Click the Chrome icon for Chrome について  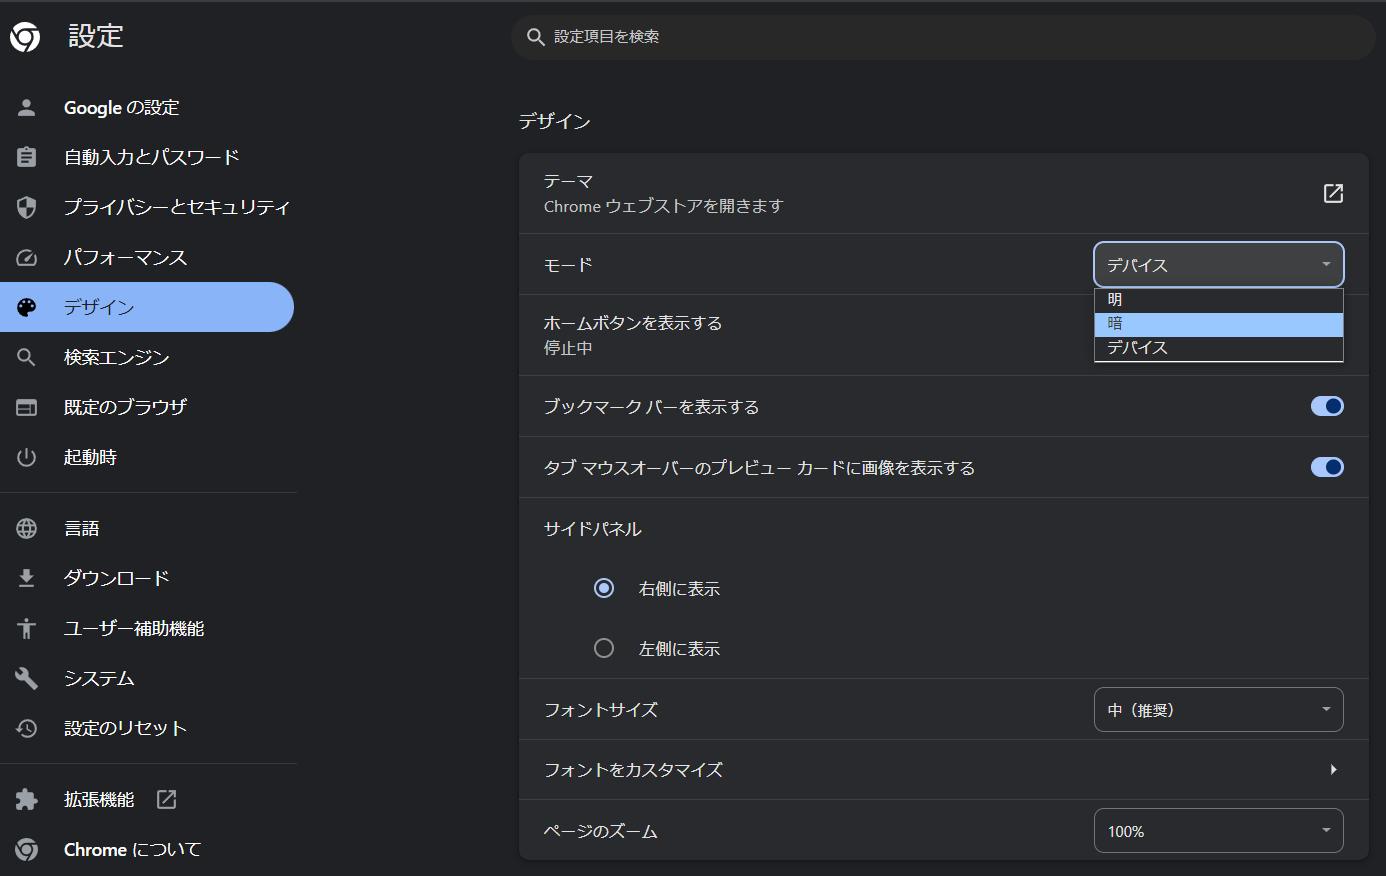[x=27, y=849]
